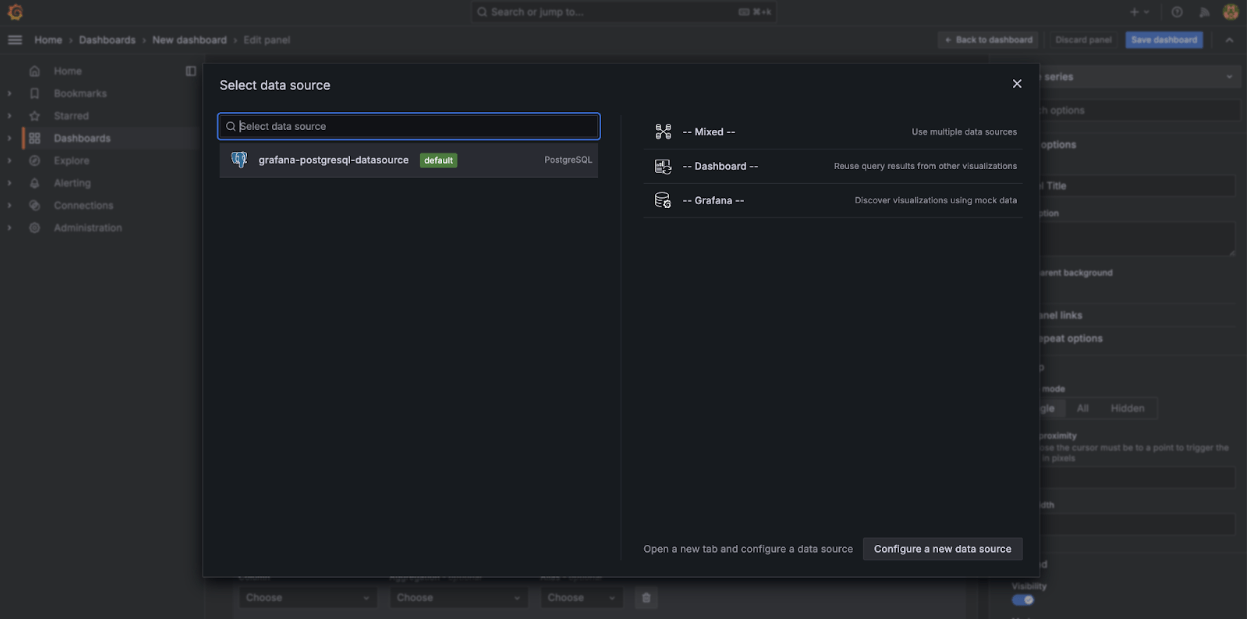Open Connections in the sidebar menu
The image size is (1247, 619).
point(84,205)
